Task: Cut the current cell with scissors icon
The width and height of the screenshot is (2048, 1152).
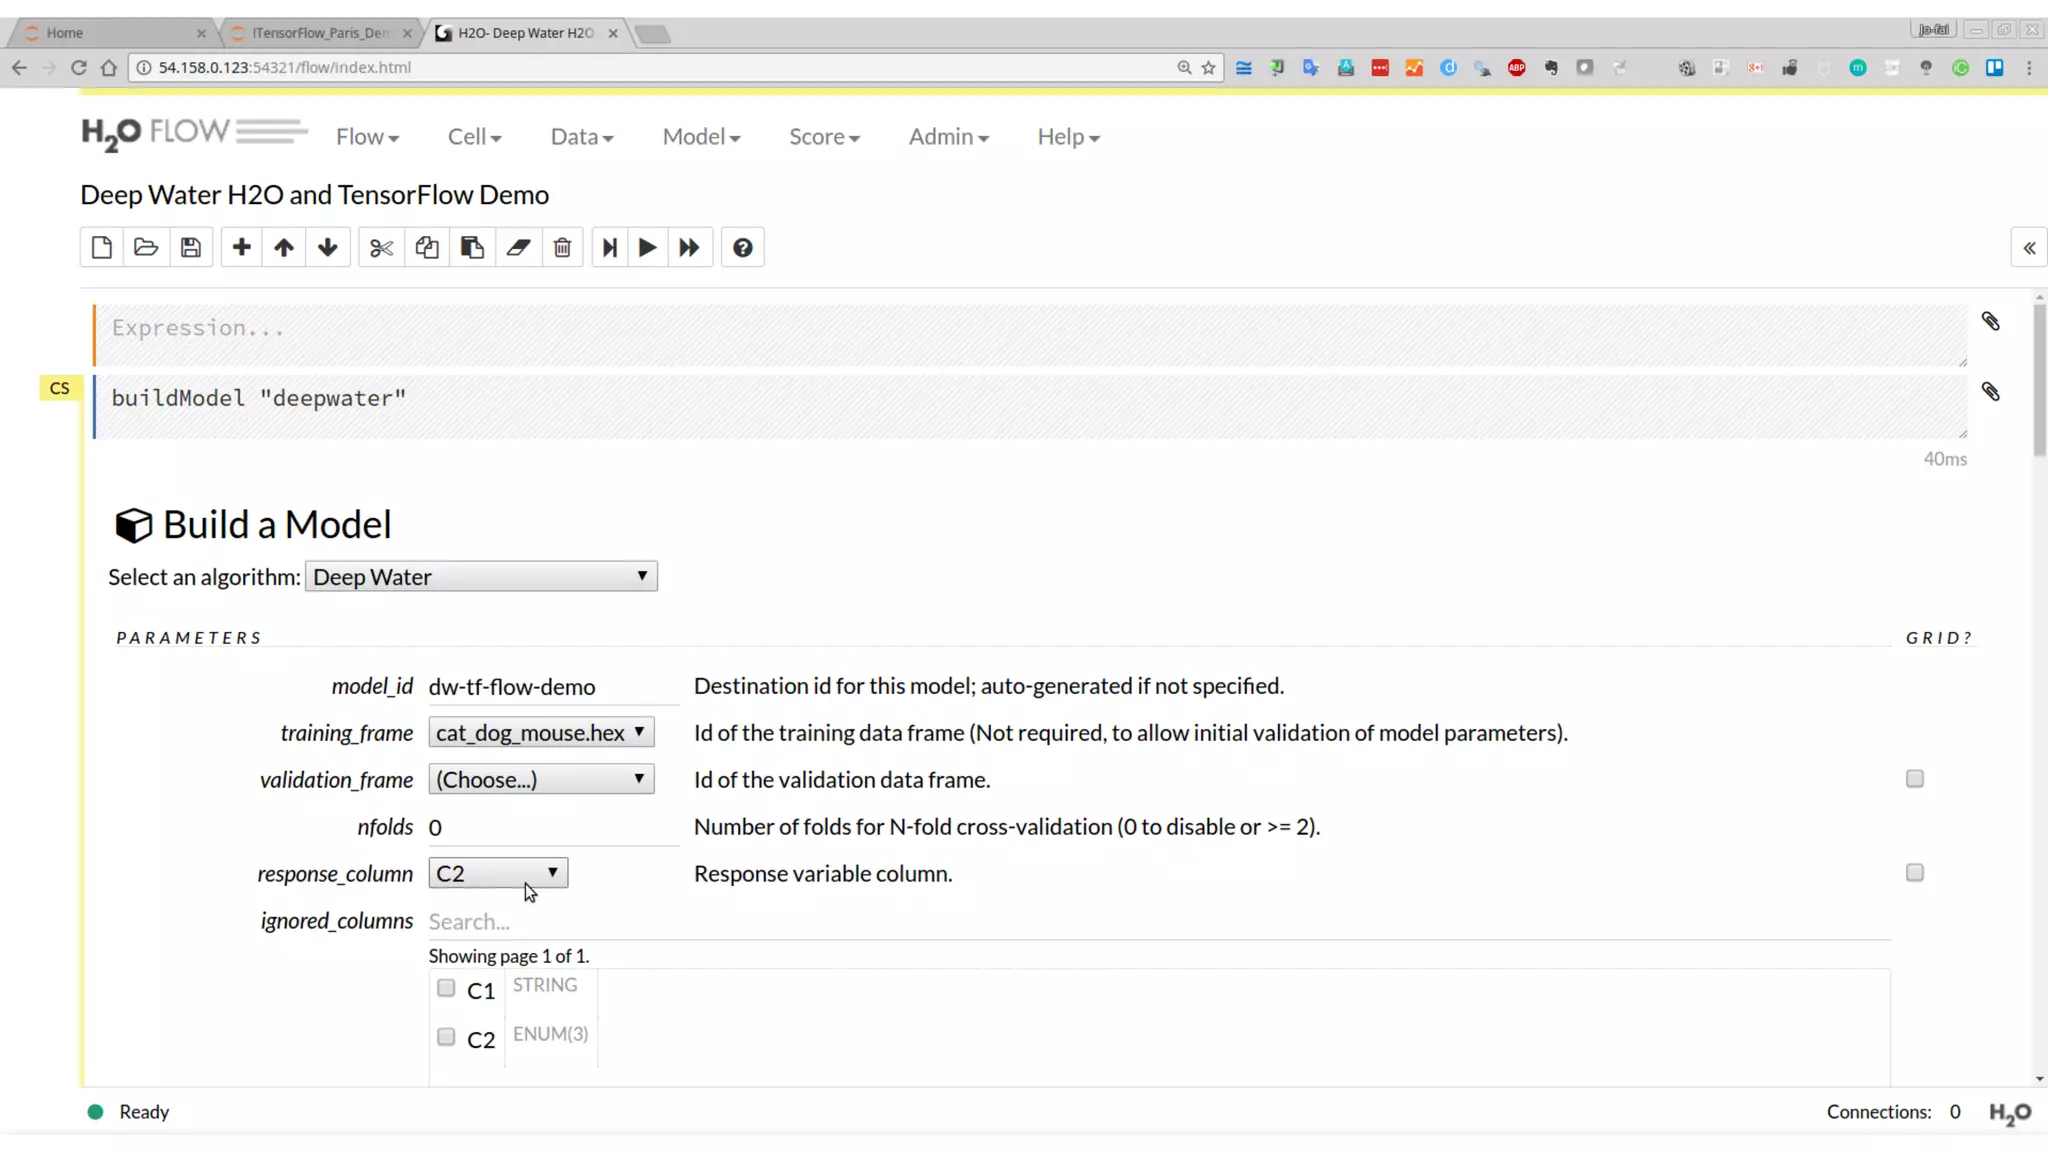Action: (381, 247)
